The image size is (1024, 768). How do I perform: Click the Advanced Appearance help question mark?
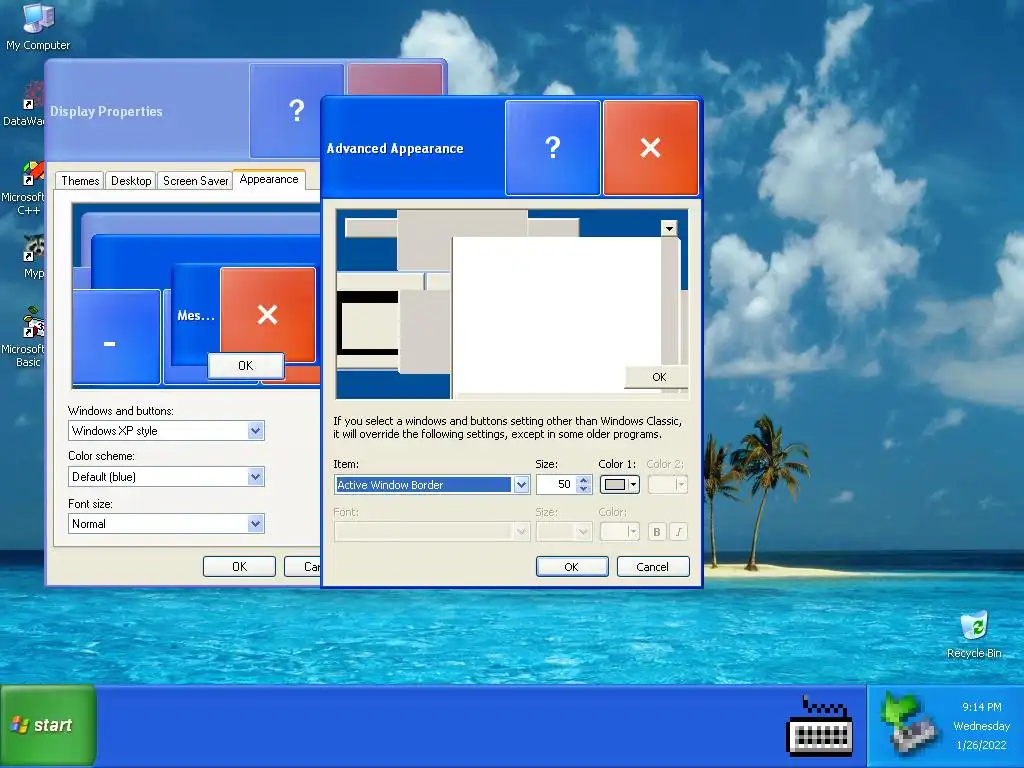[552, 148]
